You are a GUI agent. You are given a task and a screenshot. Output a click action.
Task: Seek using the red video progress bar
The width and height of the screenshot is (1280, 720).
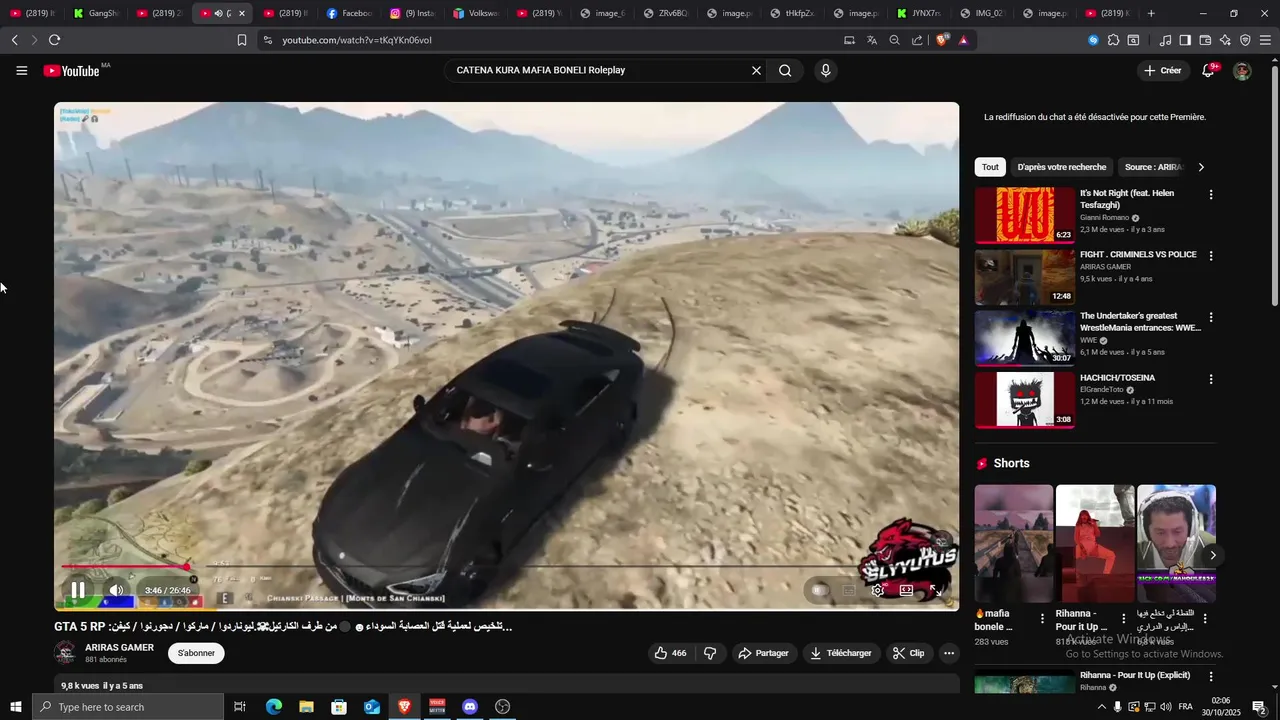click(124, 567)
